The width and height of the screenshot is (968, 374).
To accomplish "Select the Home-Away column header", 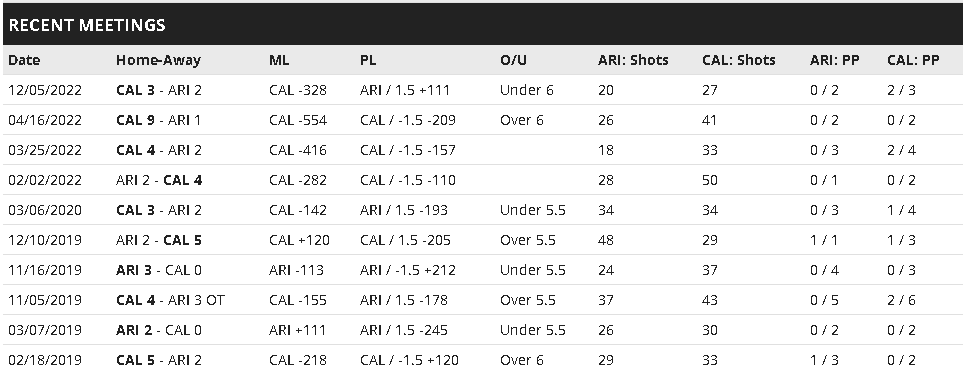I will [x=158, y=60].
